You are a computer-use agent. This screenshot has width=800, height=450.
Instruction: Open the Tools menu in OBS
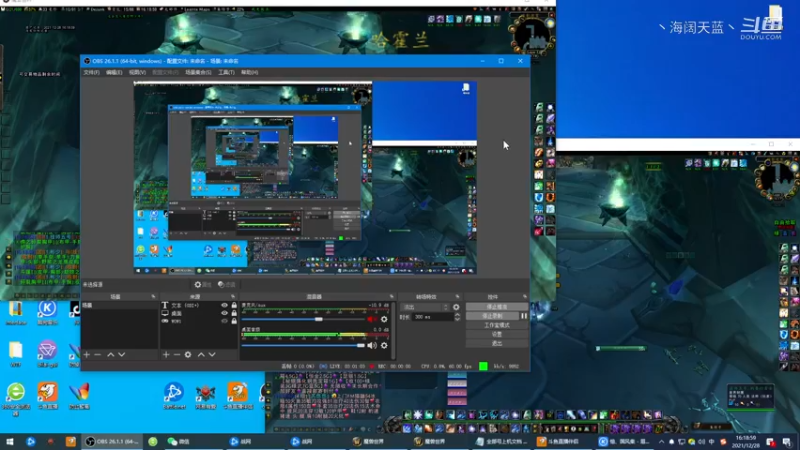tap(226, 72)
